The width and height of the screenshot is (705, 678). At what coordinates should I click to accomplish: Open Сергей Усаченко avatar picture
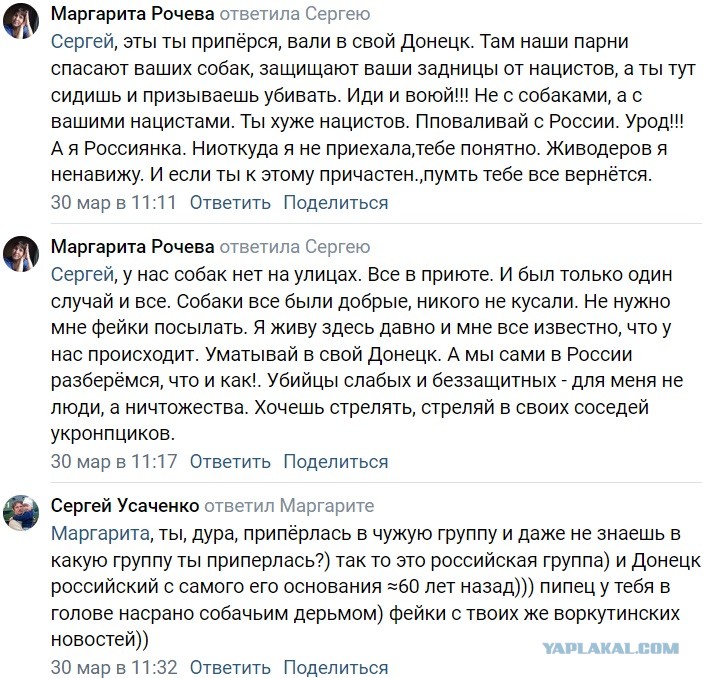(21, 513)
